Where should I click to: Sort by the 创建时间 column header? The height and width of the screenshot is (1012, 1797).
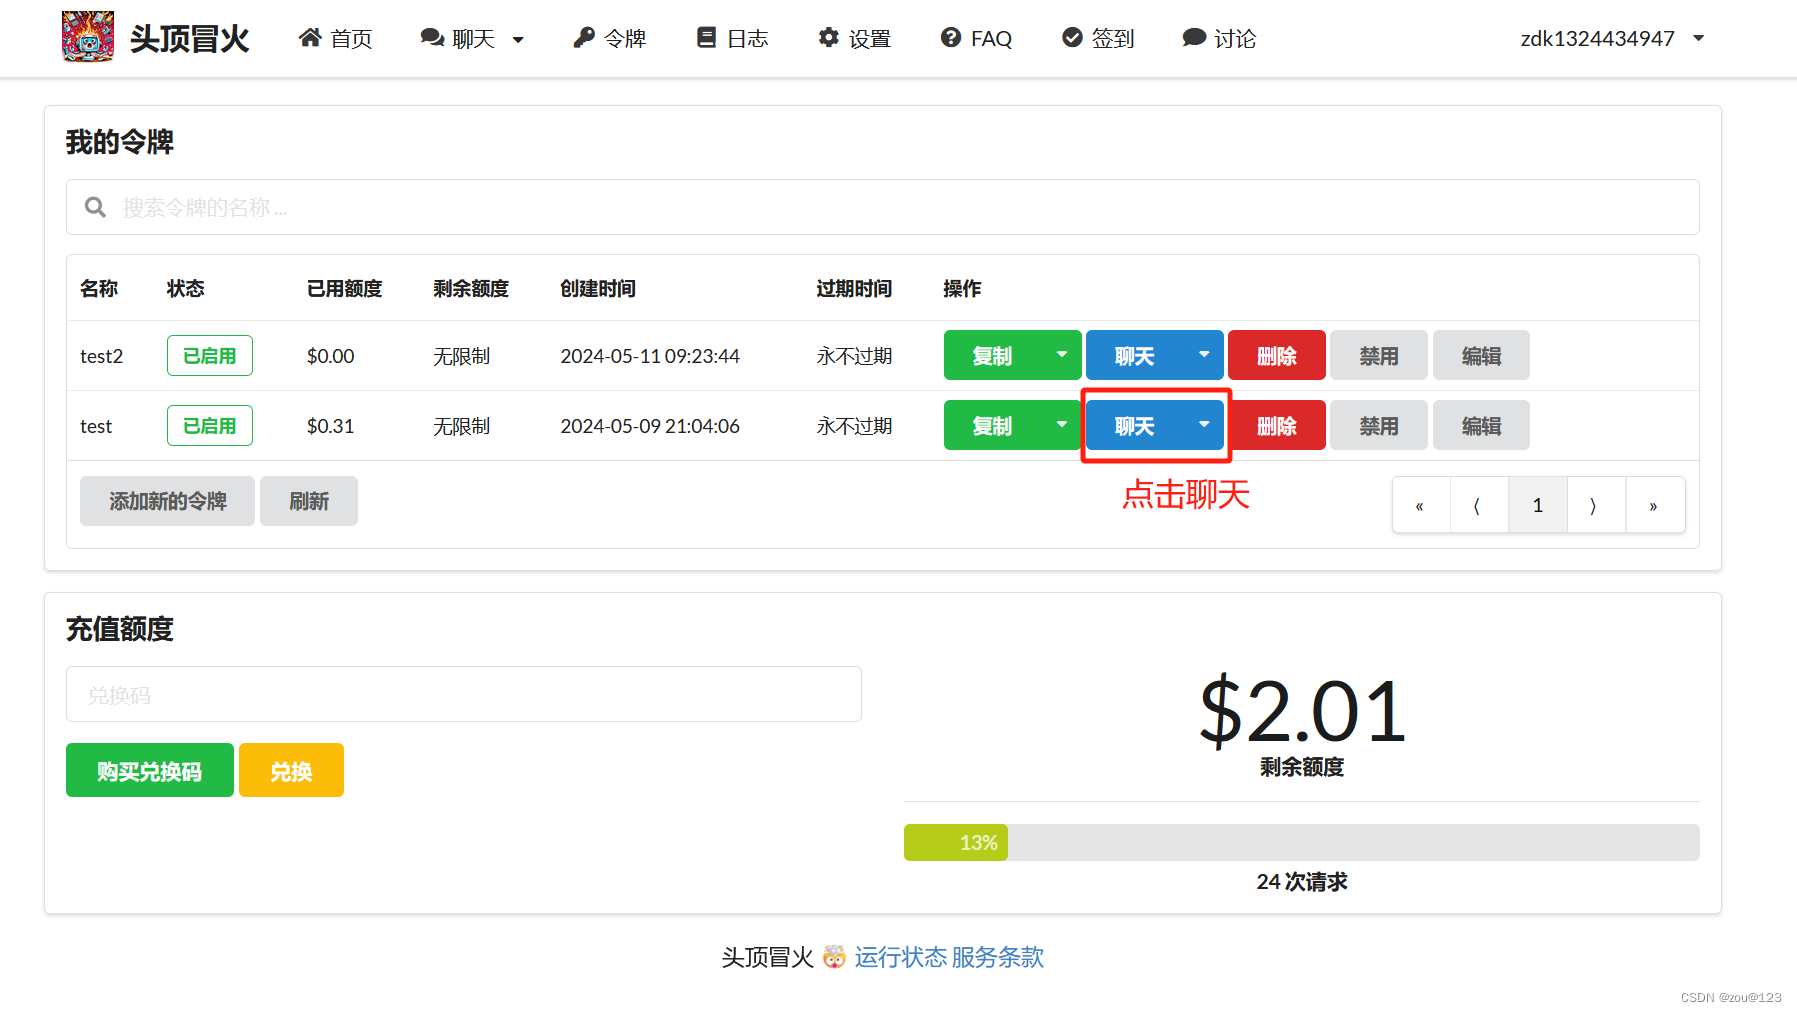598,288
